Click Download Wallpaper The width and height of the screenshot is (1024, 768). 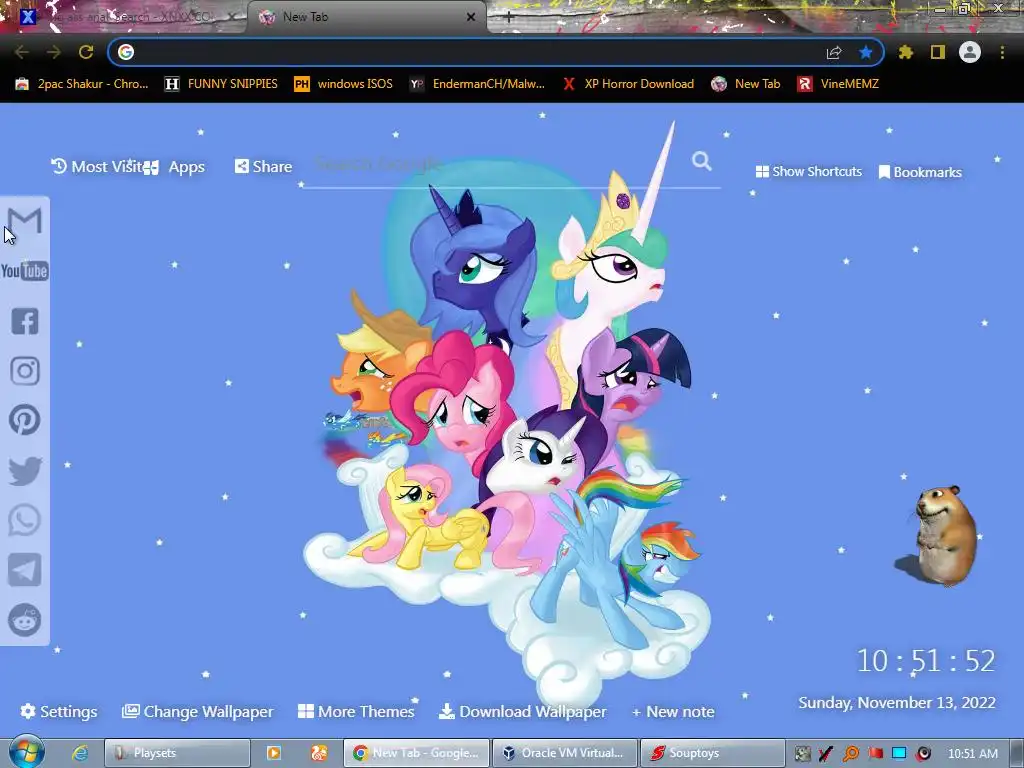click(x=522, y=711)
